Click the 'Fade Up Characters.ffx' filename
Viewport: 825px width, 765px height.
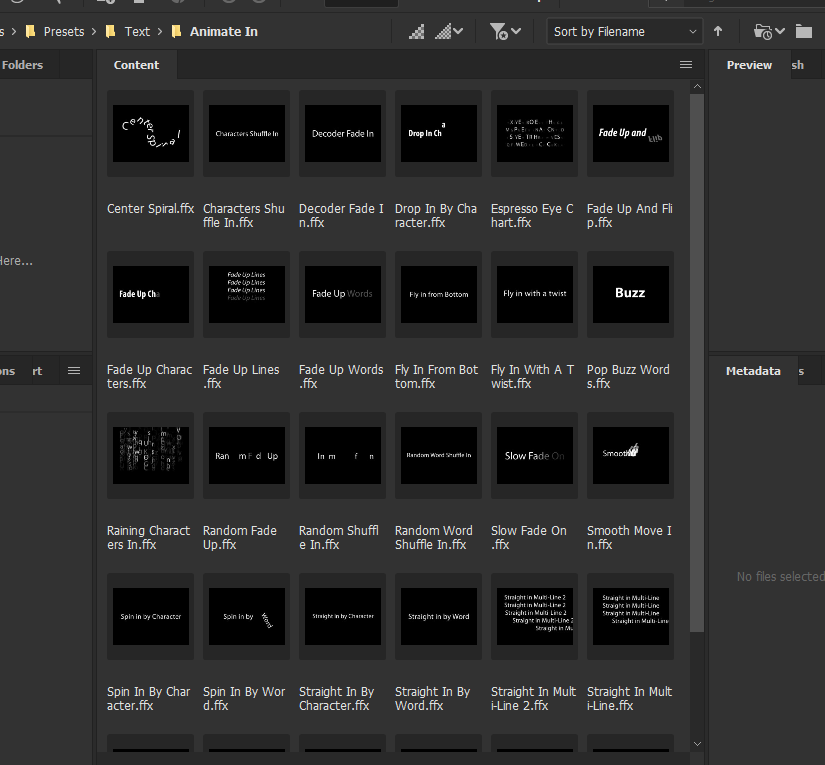tap(149, 376)
